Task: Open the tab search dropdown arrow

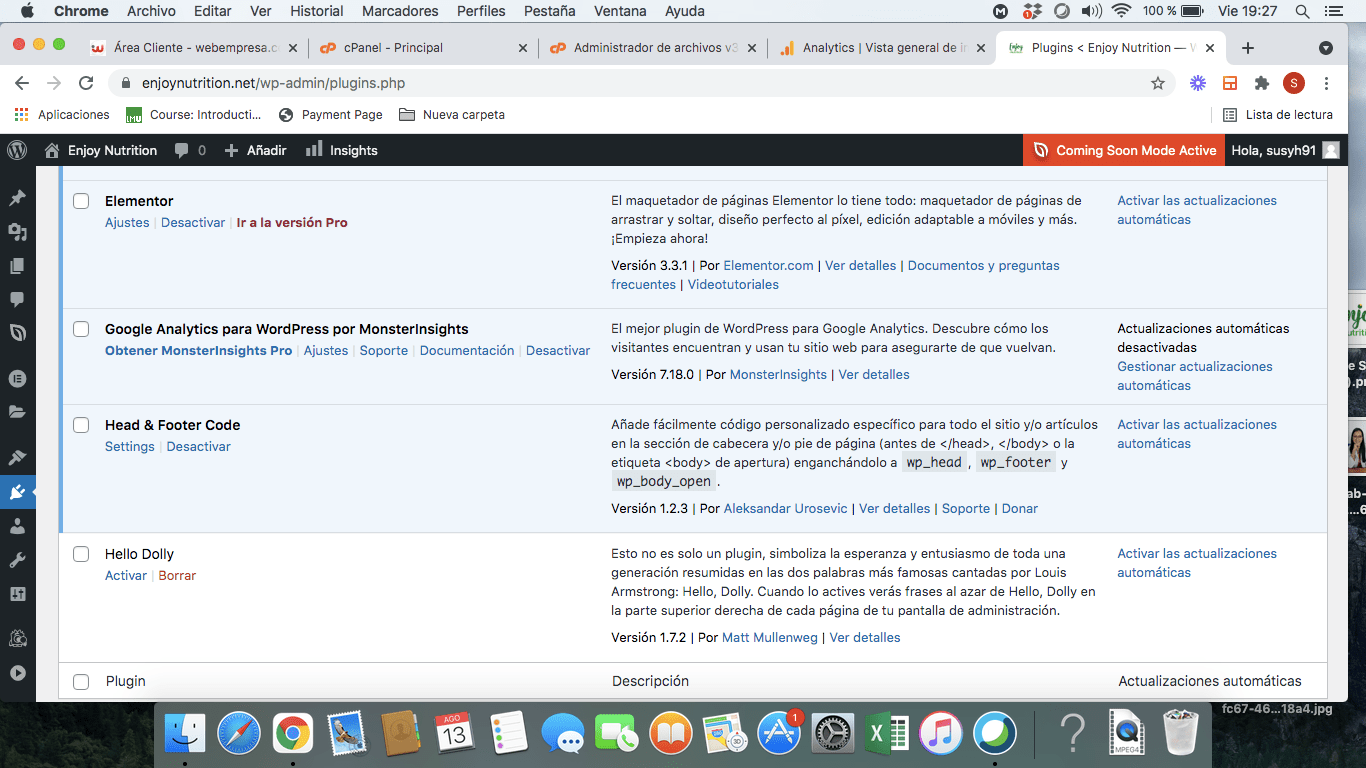Action: pyautogui.click(x=1326, y=48)
